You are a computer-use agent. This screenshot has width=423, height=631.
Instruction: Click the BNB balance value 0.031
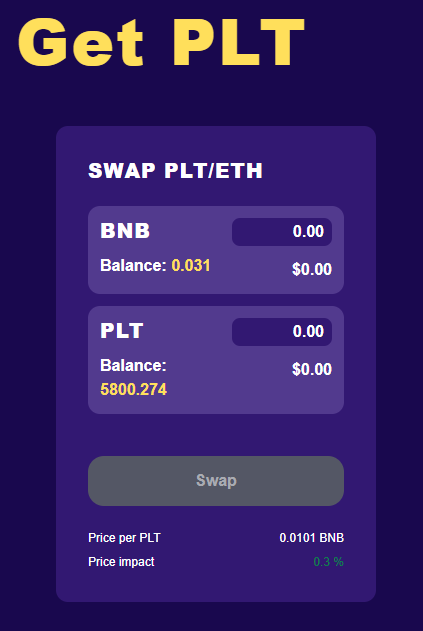click(x=191, y=266)
